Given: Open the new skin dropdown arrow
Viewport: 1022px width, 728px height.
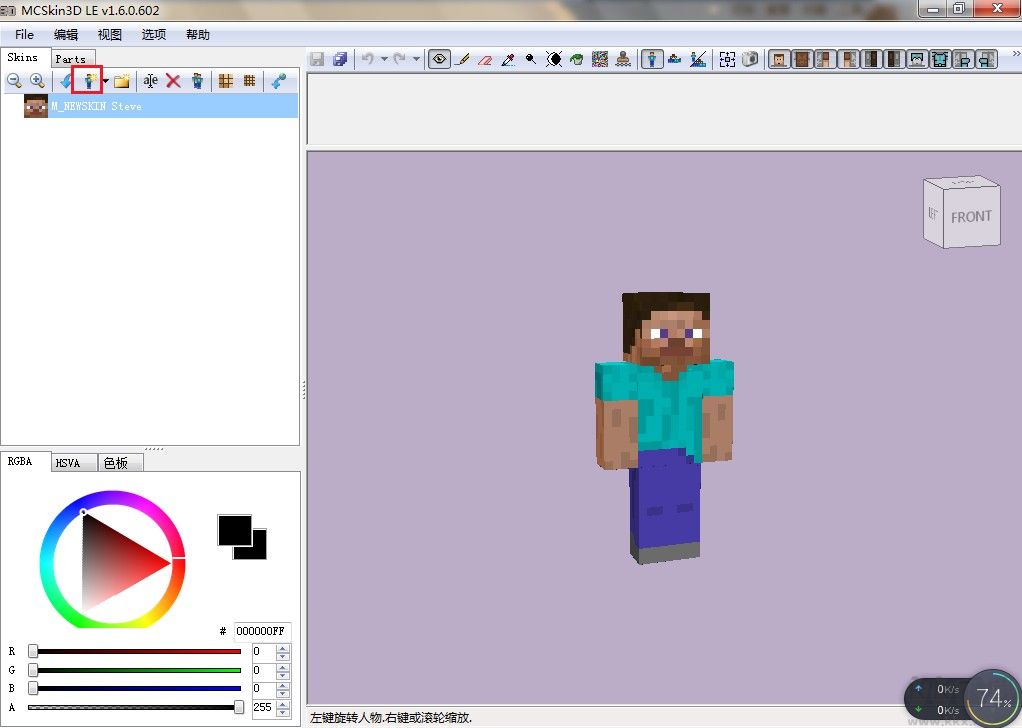Looking at the screenshot, I should tap(106, 81).
